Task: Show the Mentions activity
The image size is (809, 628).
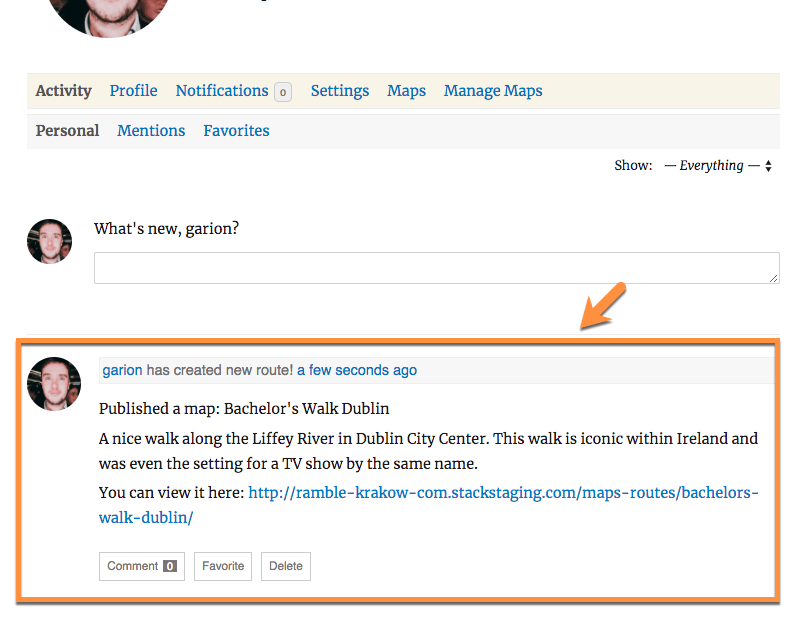Action: [x=151, y=131]
